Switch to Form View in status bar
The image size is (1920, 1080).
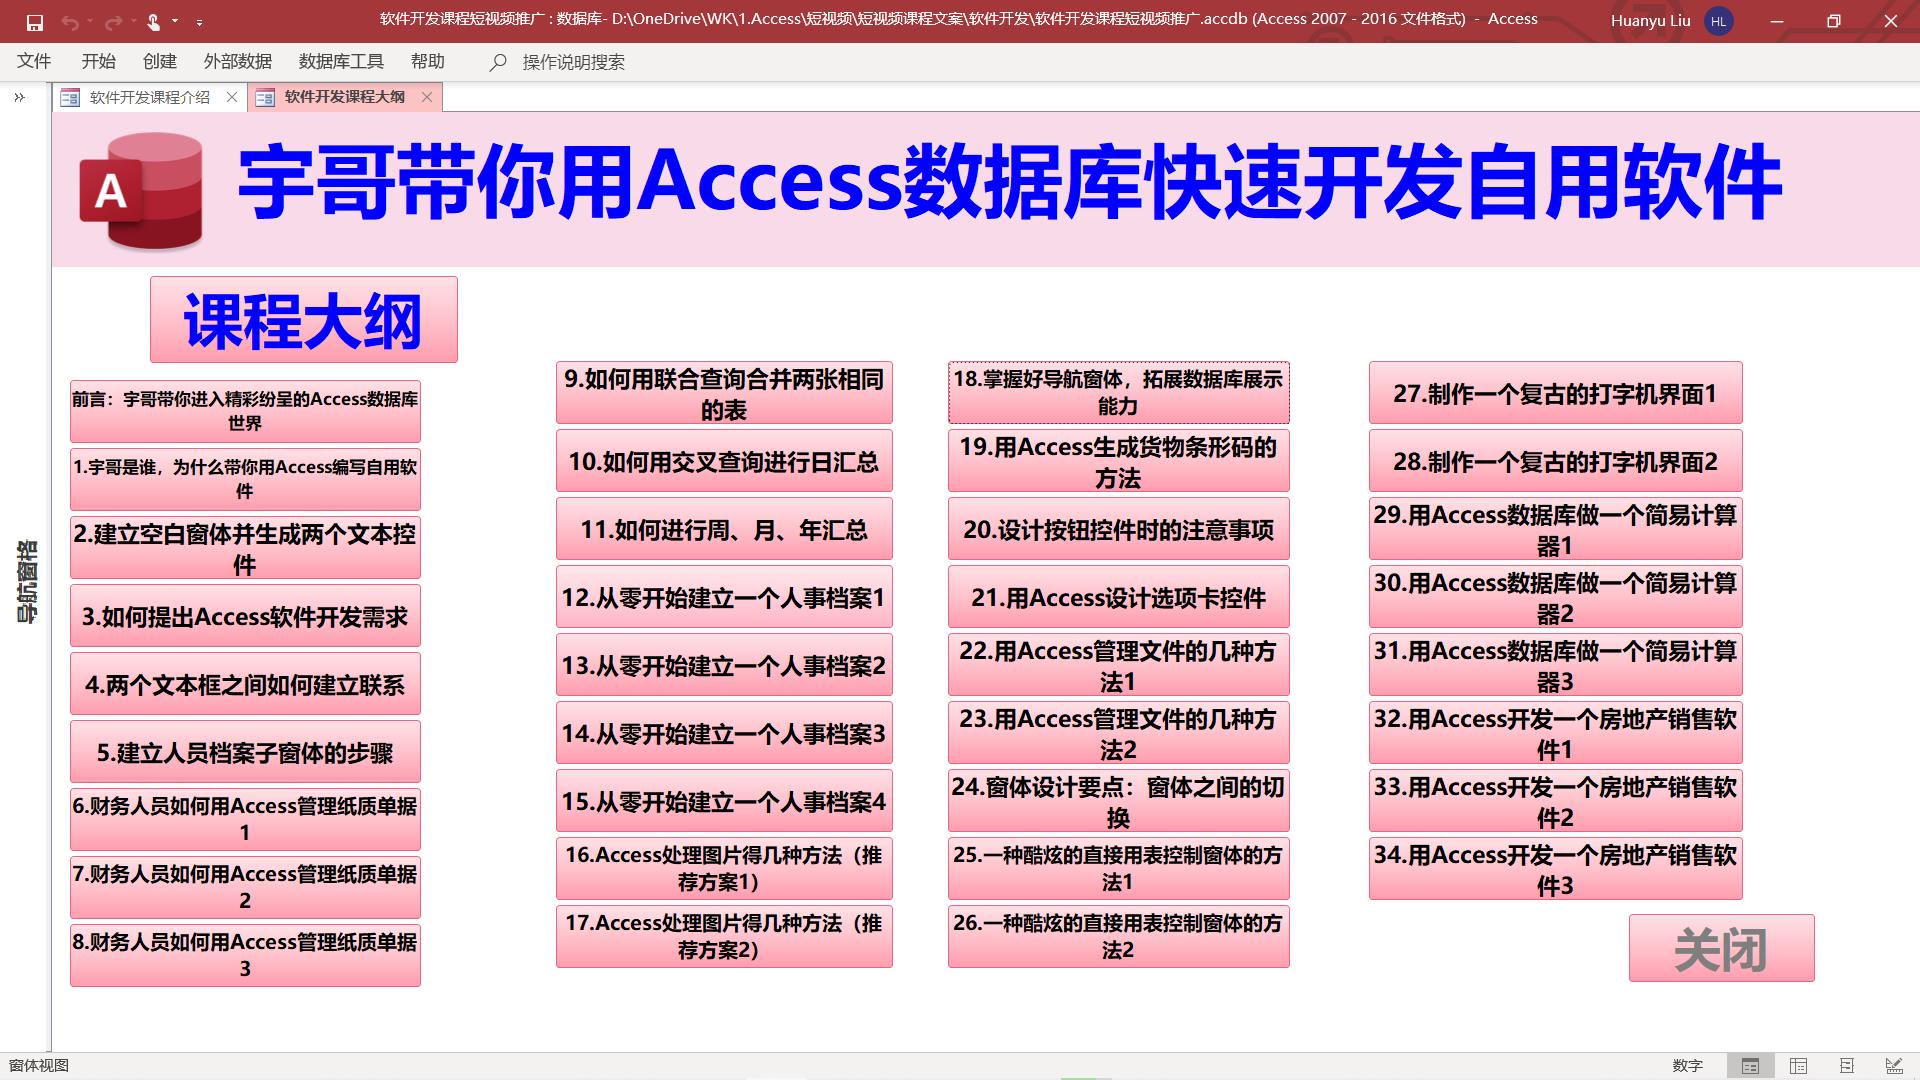(1750, 1066)
